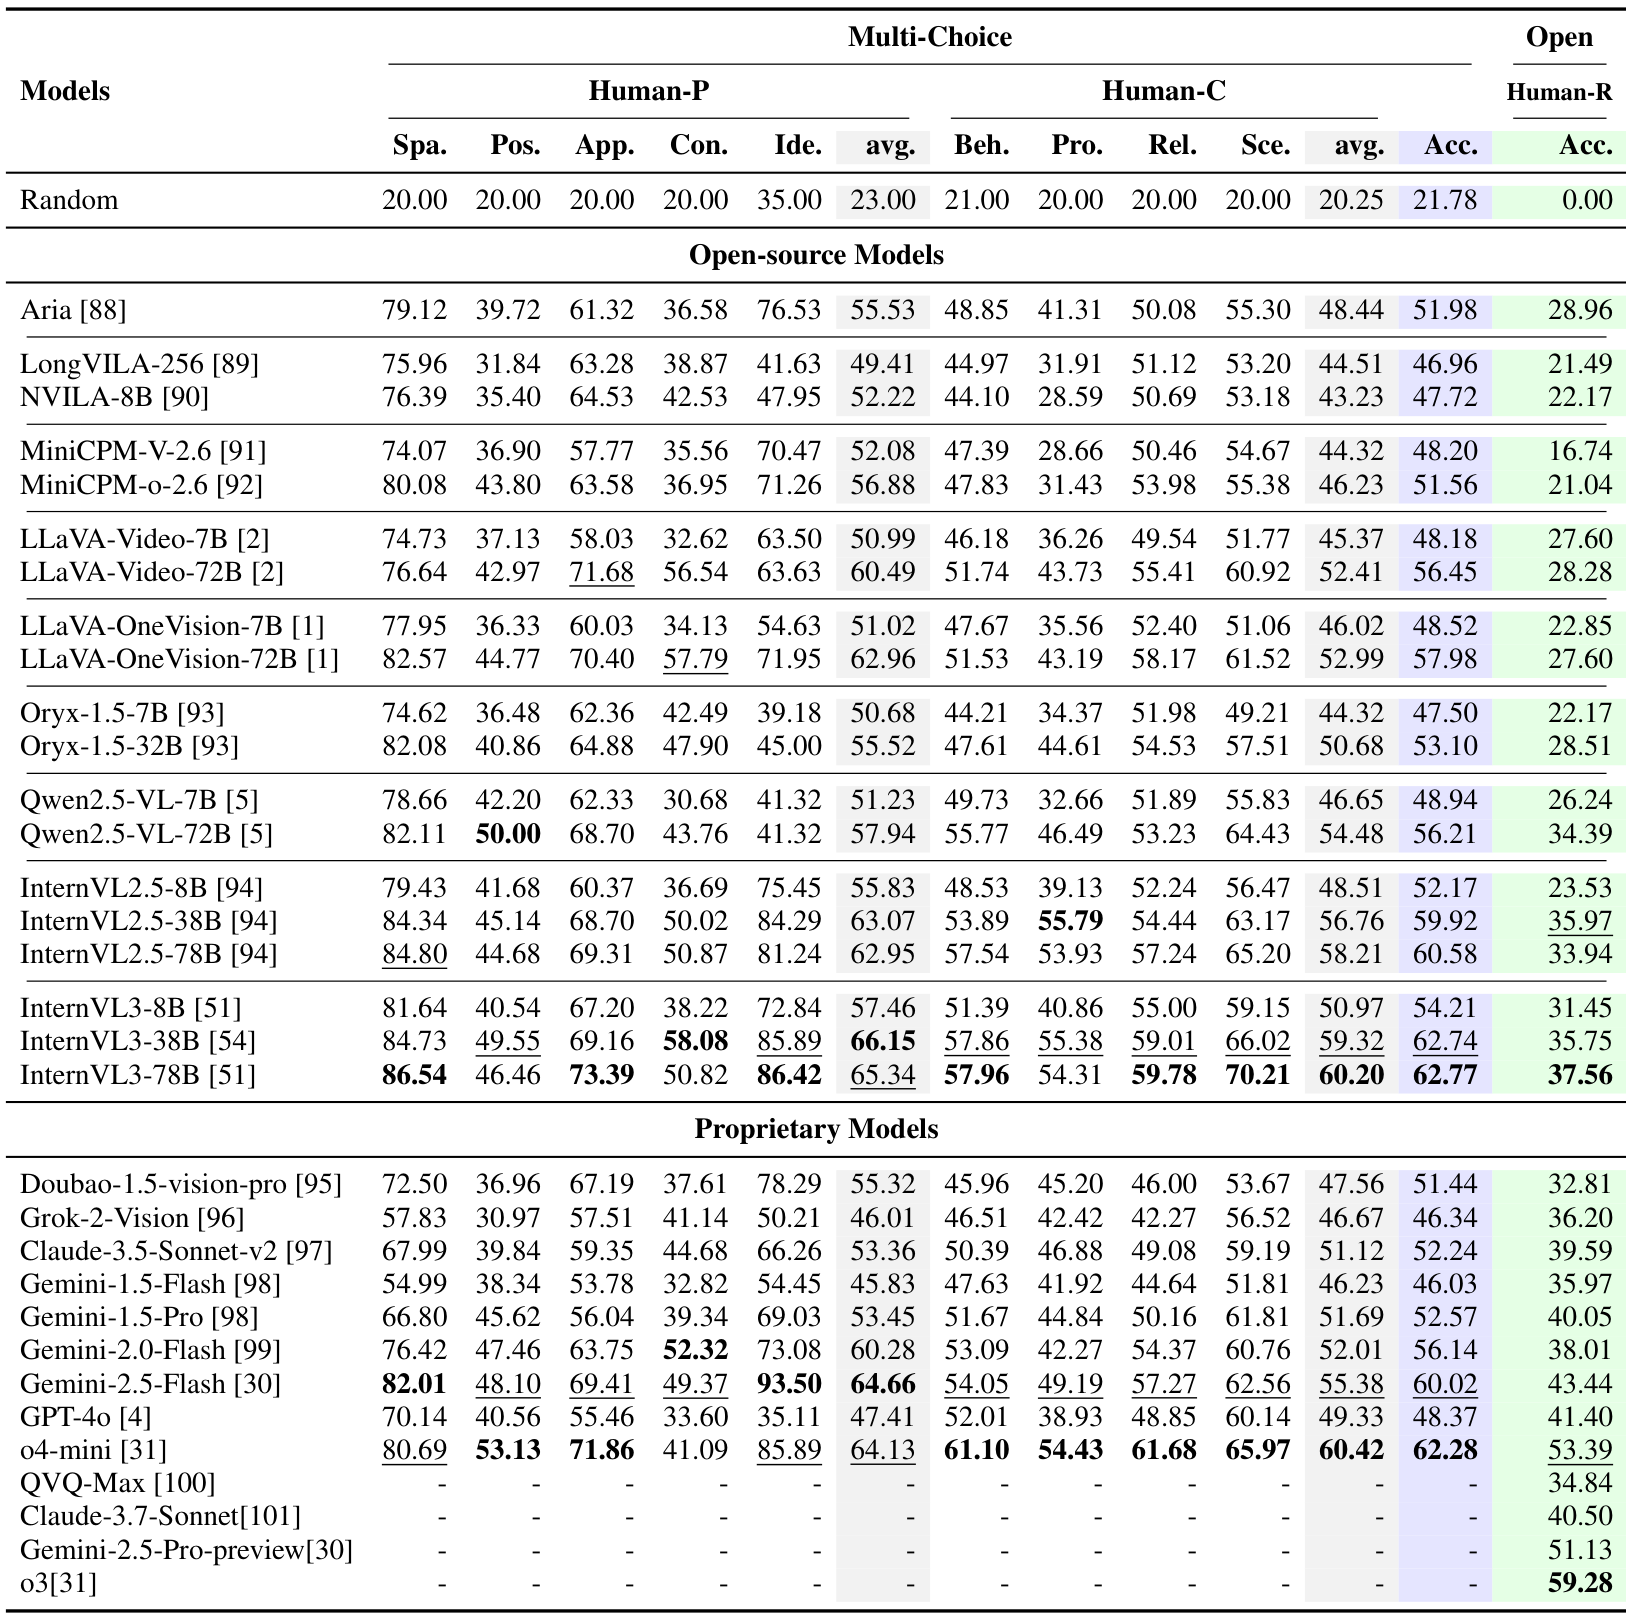Select the LLaVA-Video-7B [2] row label

[145, 539]
